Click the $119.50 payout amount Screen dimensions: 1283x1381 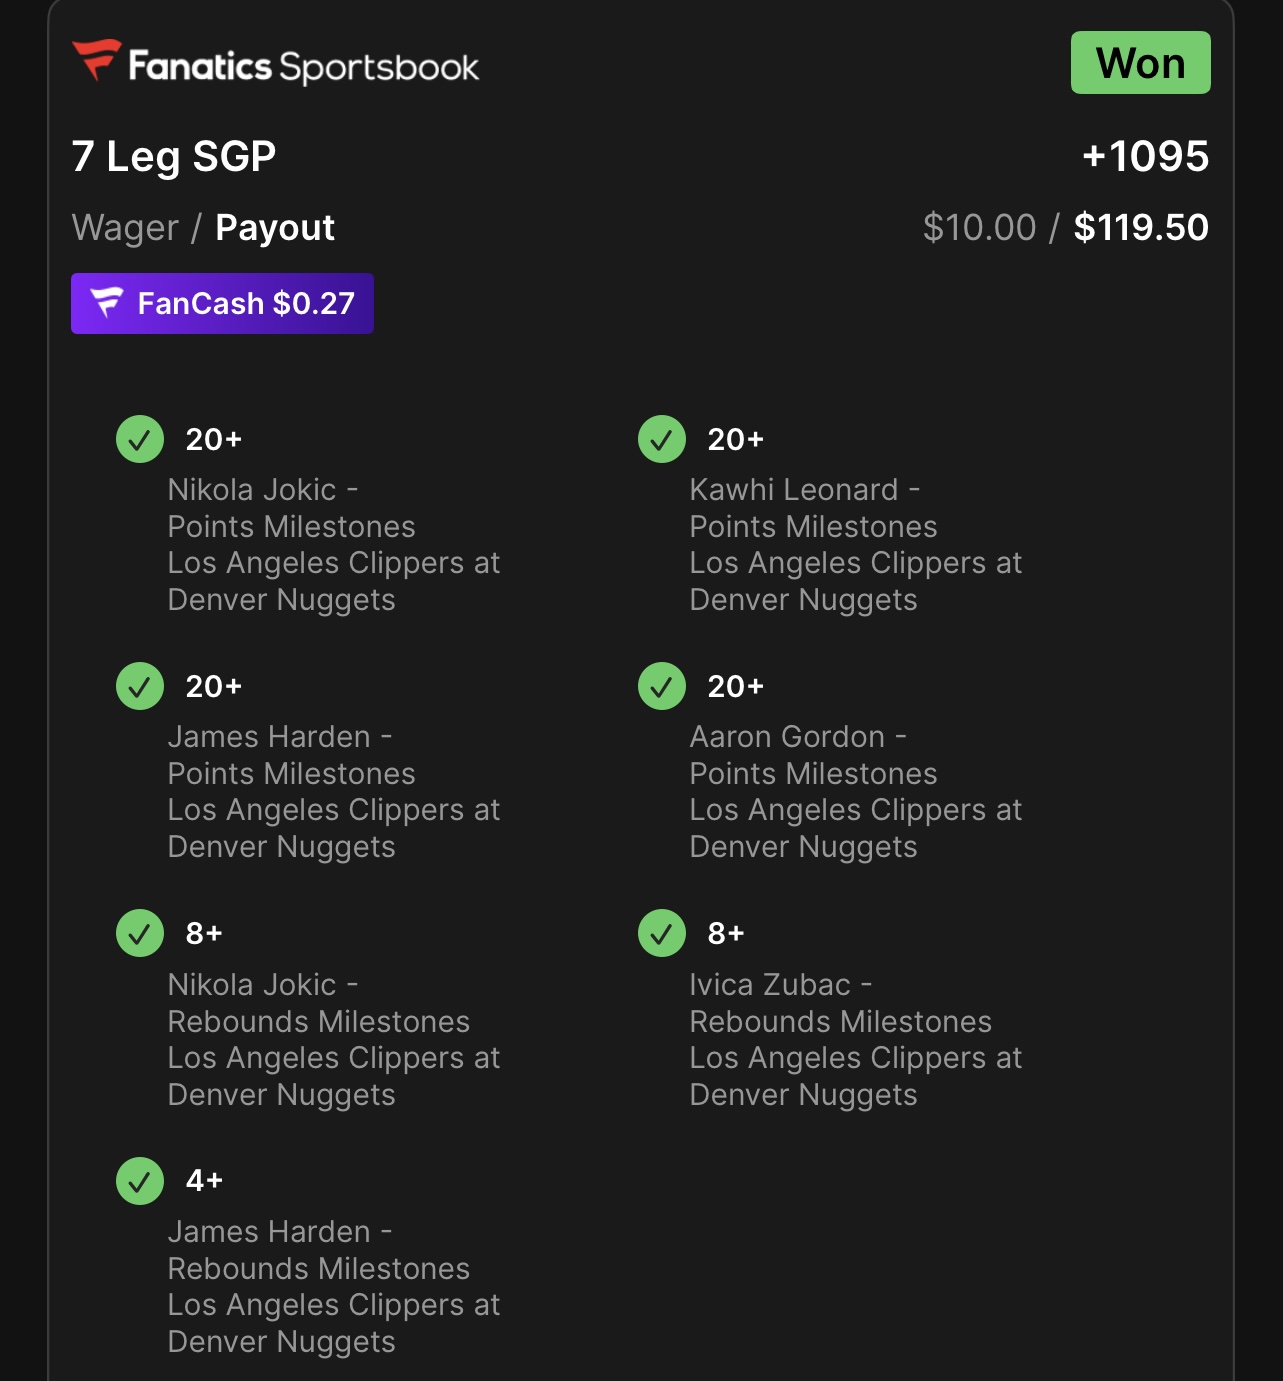coord(1141,228)
